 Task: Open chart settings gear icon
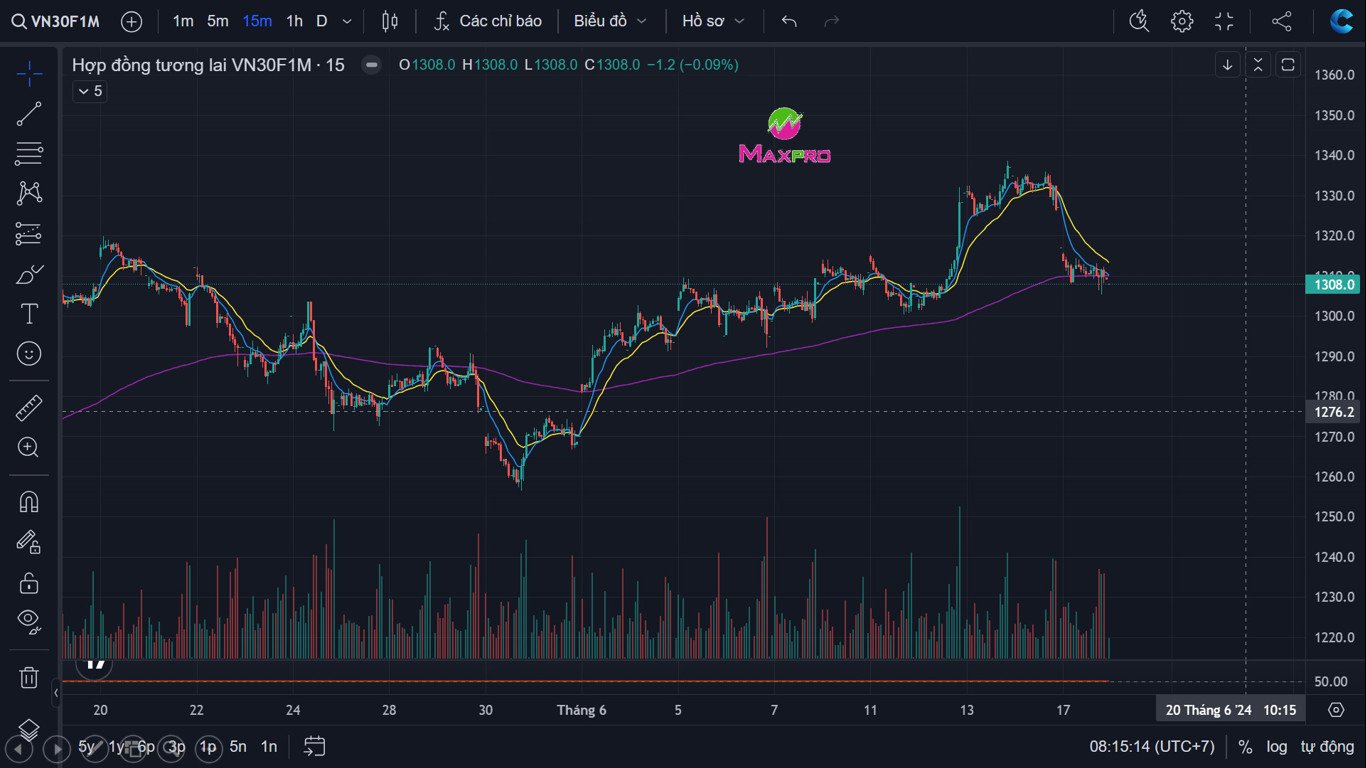1182,21
